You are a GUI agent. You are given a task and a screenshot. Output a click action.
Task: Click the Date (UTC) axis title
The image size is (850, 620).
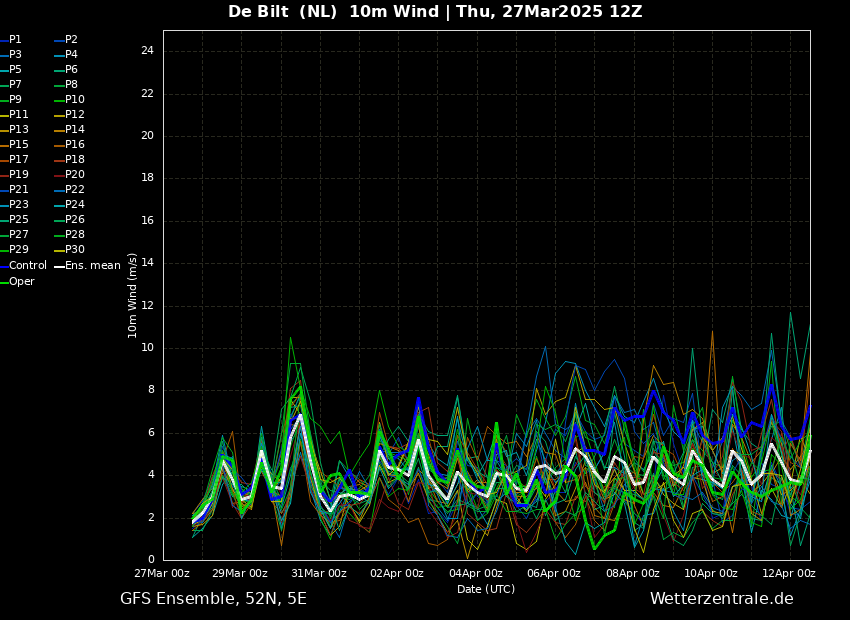pyautogui.click(x=486, y=590)
